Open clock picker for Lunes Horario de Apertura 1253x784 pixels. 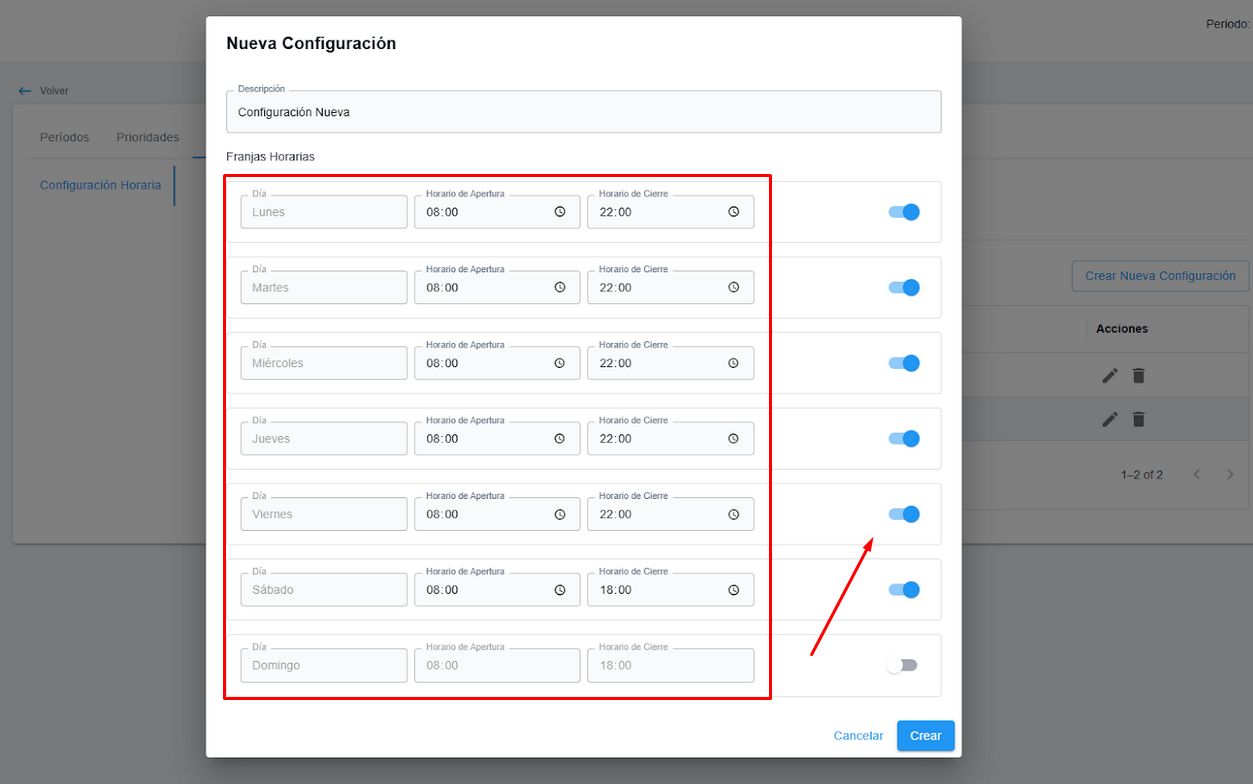coord(560,212)
